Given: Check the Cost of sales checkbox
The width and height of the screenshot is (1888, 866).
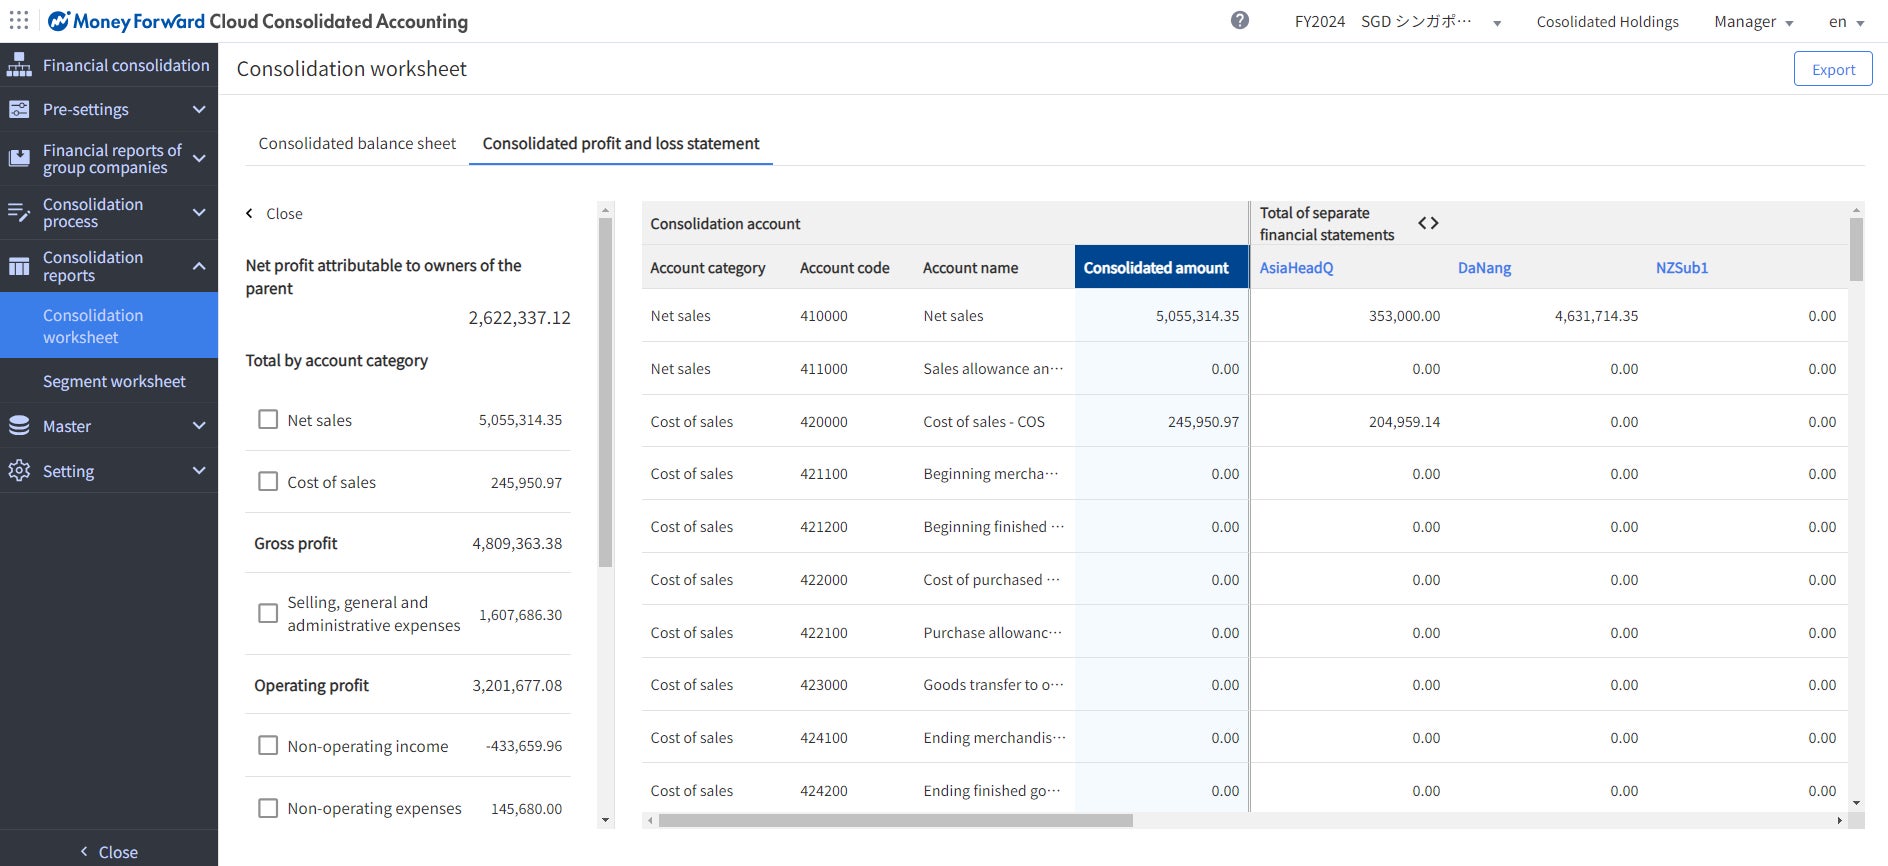Looking at the screenshot, I should pyautogui.click(x=268, y=482).
